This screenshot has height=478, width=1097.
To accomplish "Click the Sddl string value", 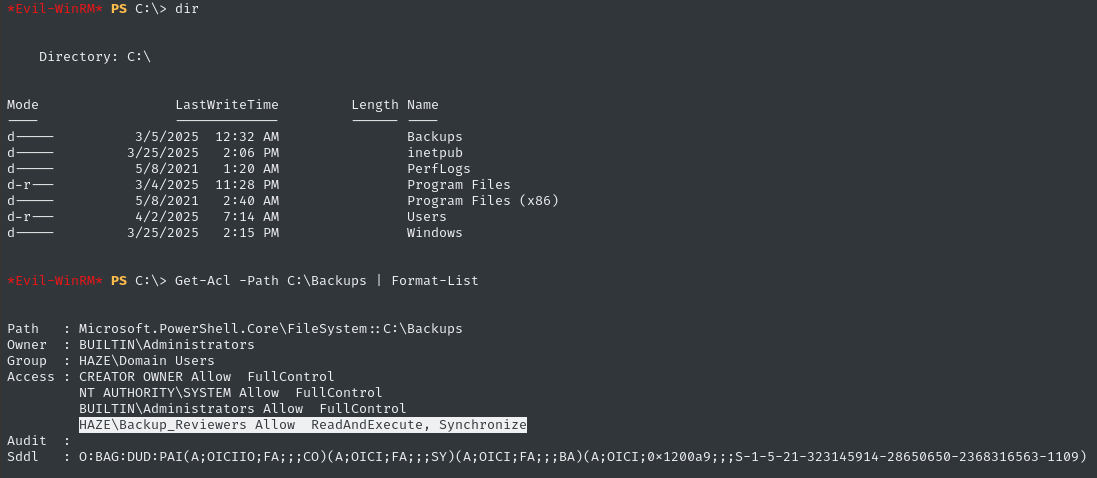I will (582, 457).
